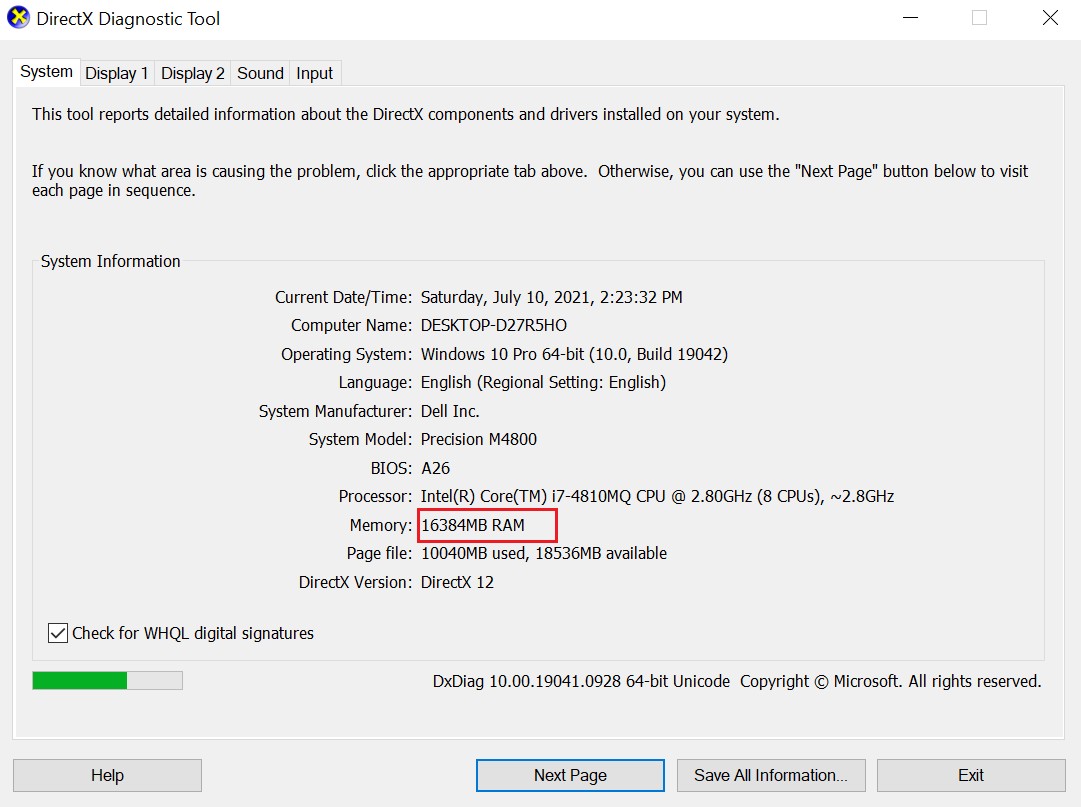Viewport: 1081px width, 807px height.
Task: Click the green diagnostic progress bar
Action: [x=107, y=681]
